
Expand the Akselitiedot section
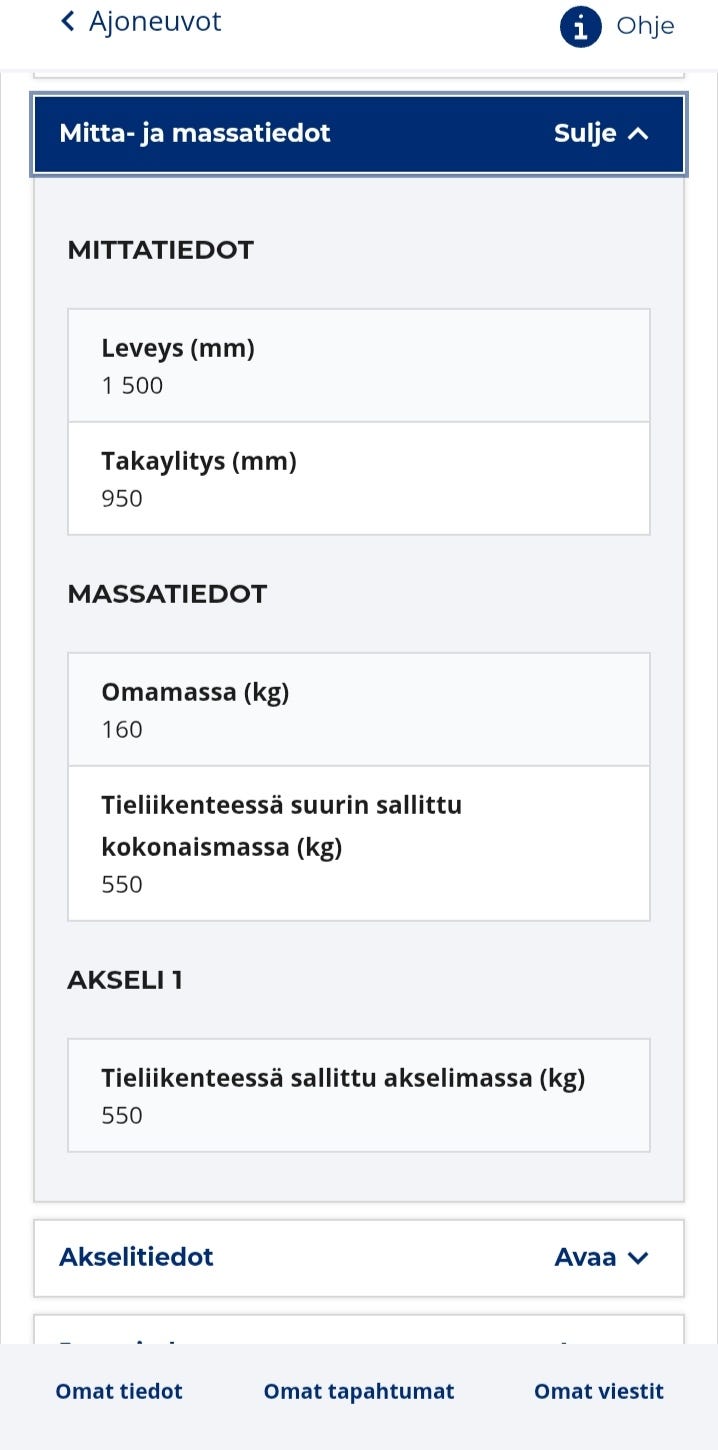pos(359,1258)
